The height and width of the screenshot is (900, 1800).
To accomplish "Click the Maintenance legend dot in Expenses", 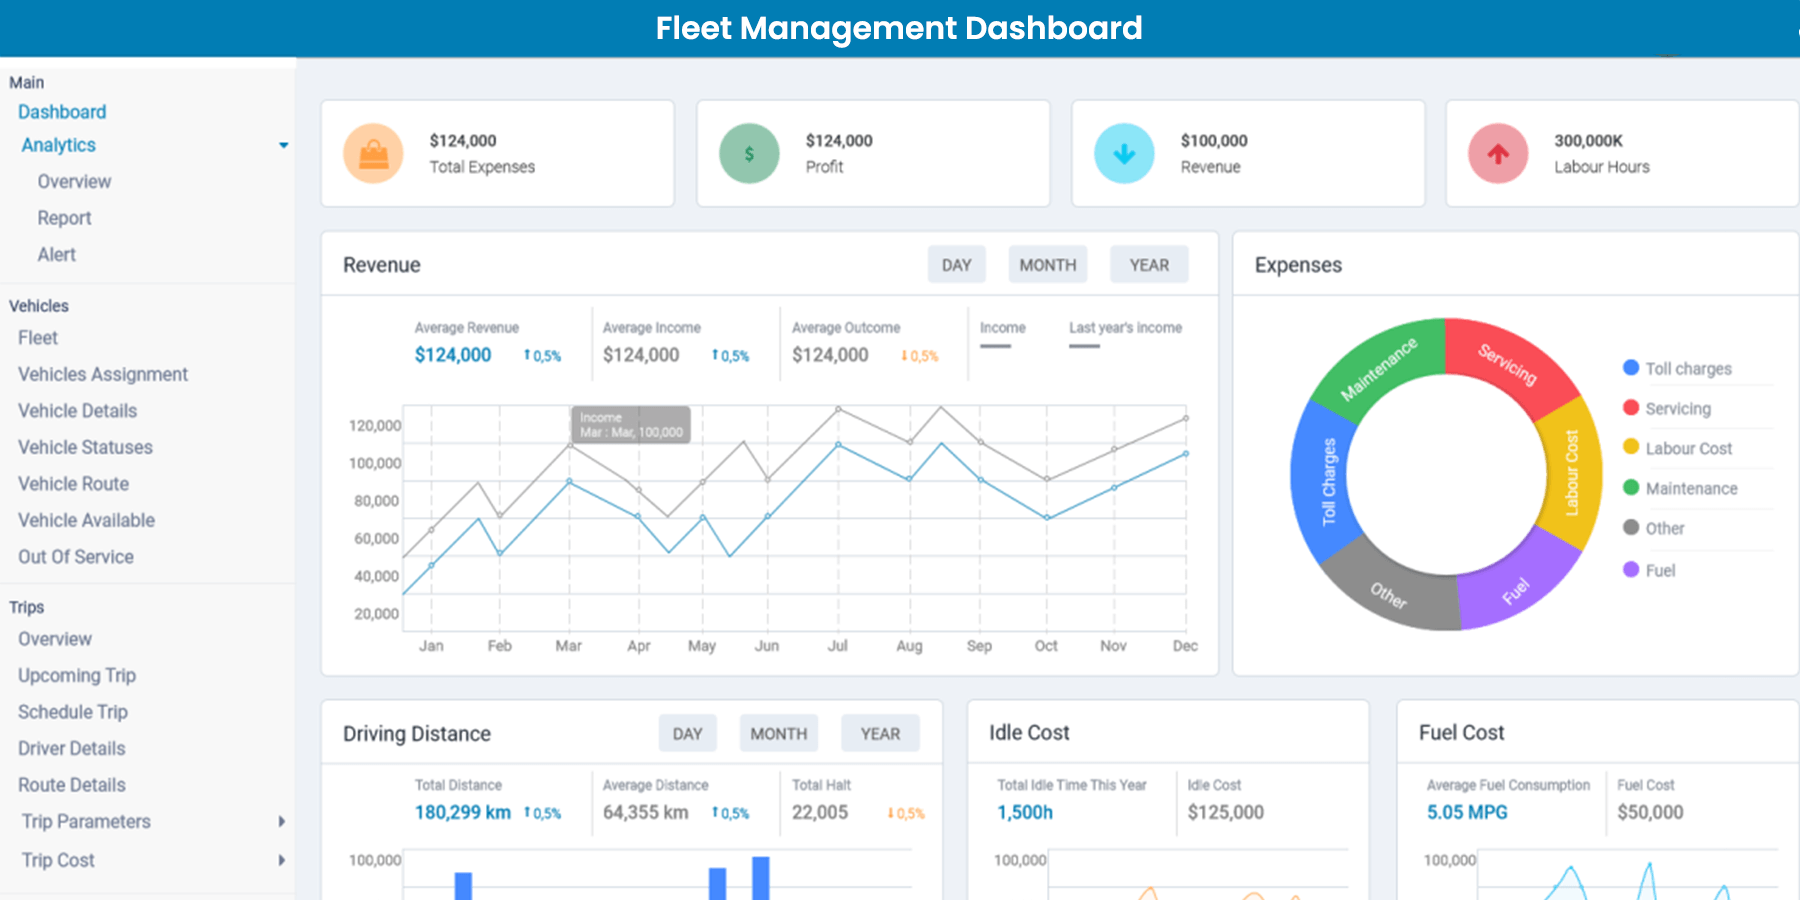I will click(x=1631, y=488).
